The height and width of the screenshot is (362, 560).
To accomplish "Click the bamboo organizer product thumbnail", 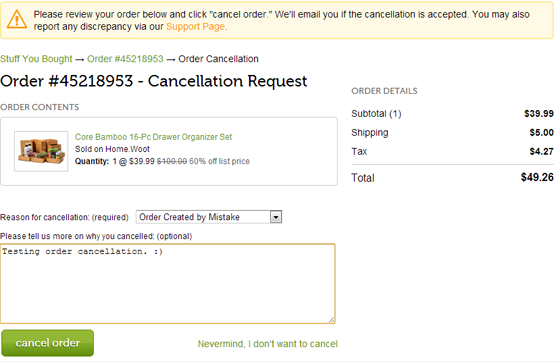I will point(41,151).
